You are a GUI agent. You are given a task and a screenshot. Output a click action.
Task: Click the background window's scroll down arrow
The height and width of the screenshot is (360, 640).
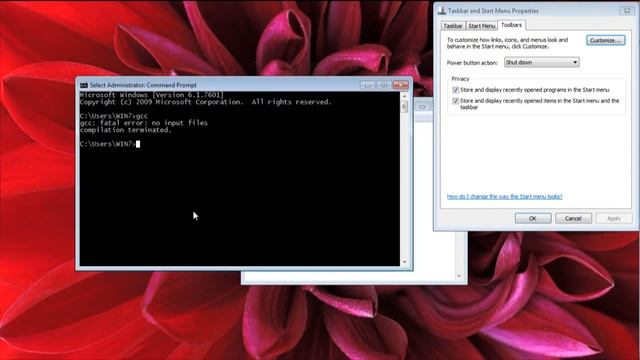click(x=459, y=276)
